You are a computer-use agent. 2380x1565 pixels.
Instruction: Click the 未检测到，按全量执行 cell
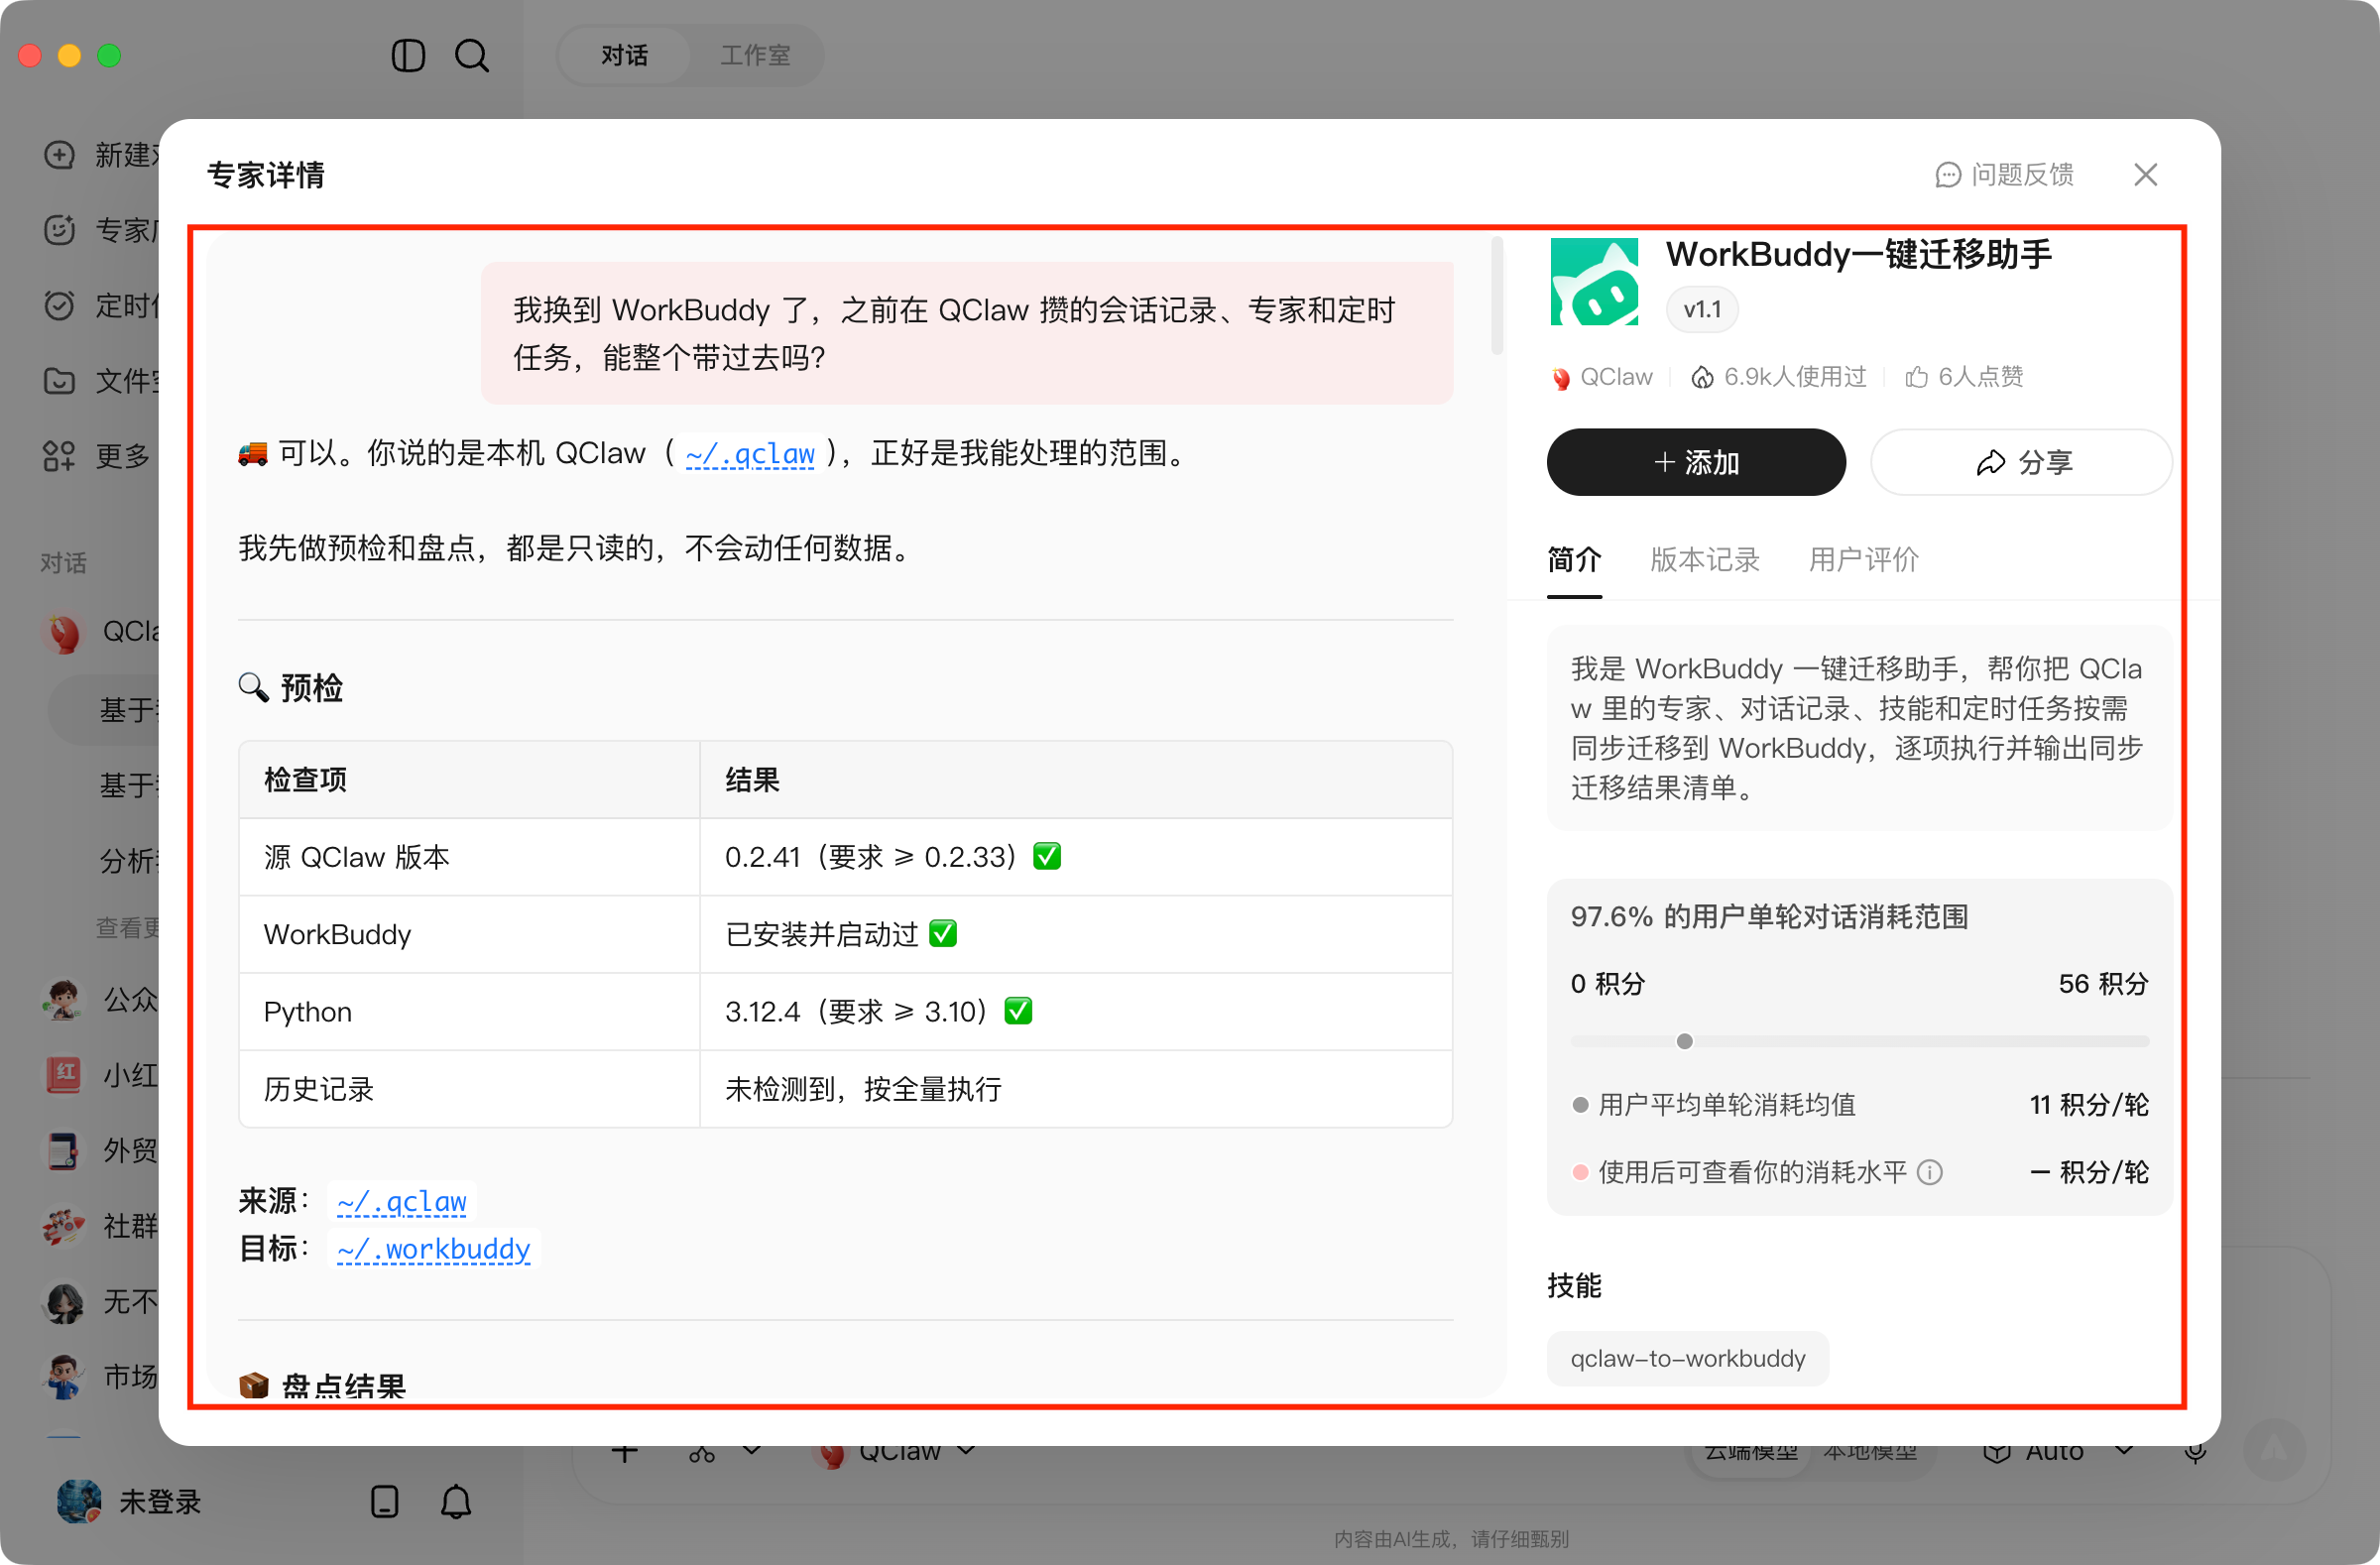pyautogui.click(x=1076, y=1090)
